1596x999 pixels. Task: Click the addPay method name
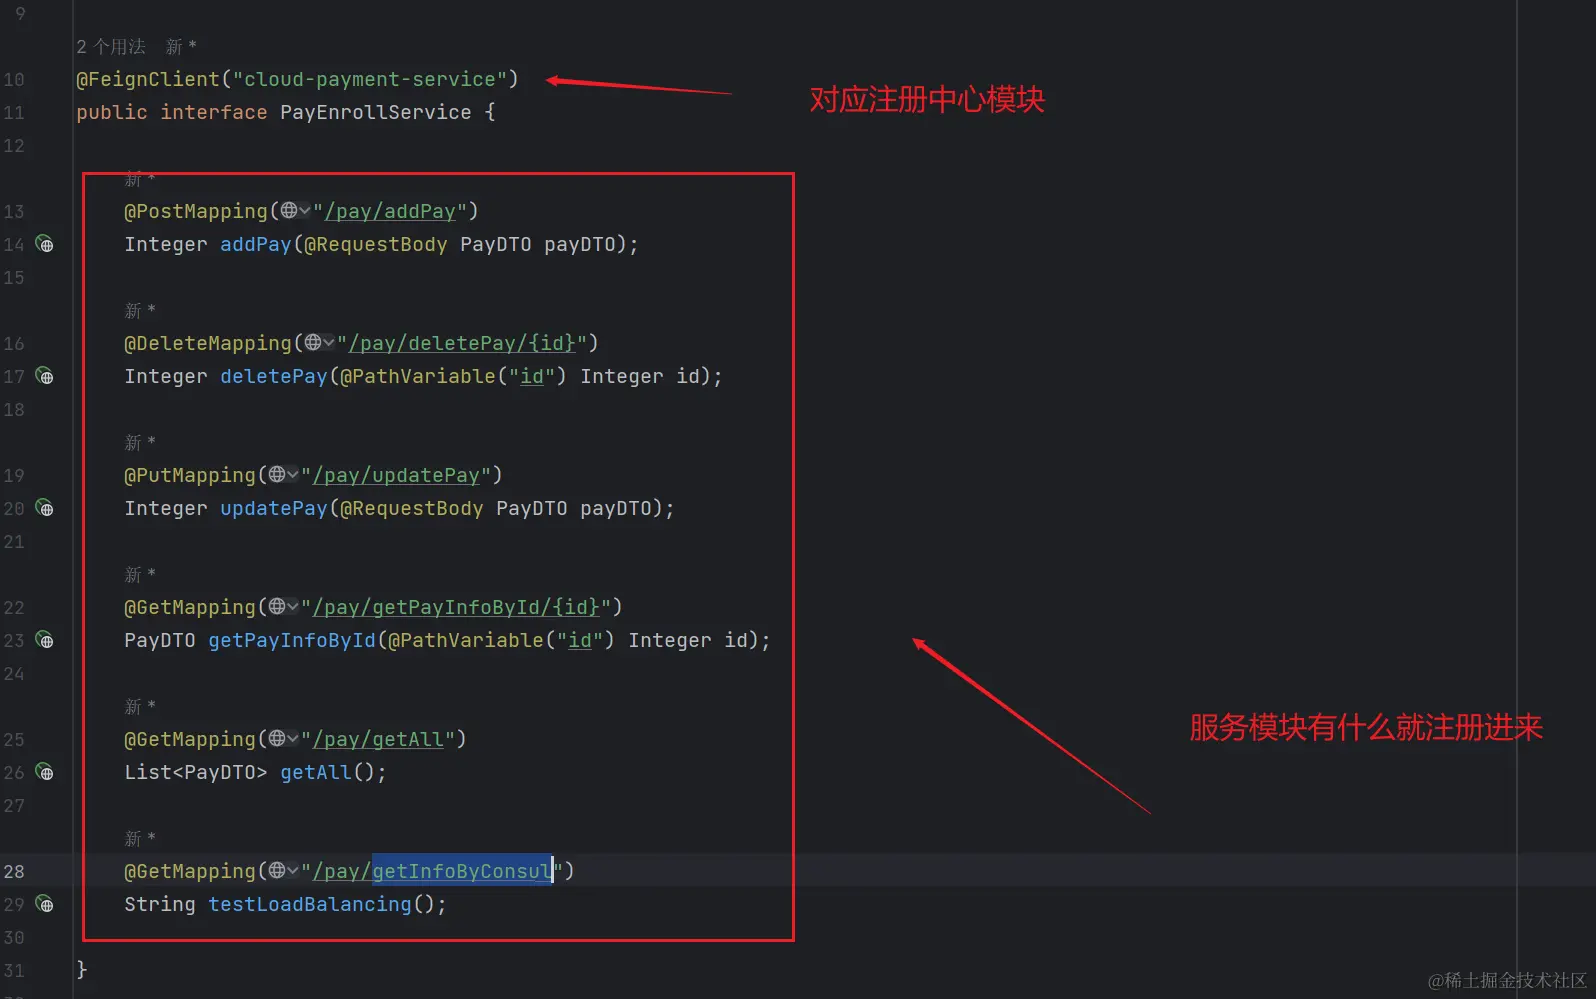click(x=255, y=244)
